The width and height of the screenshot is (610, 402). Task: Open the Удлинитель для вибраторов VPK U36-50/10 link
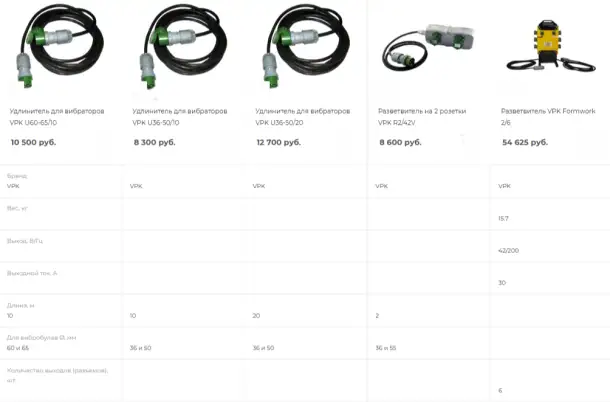[180, 117]
